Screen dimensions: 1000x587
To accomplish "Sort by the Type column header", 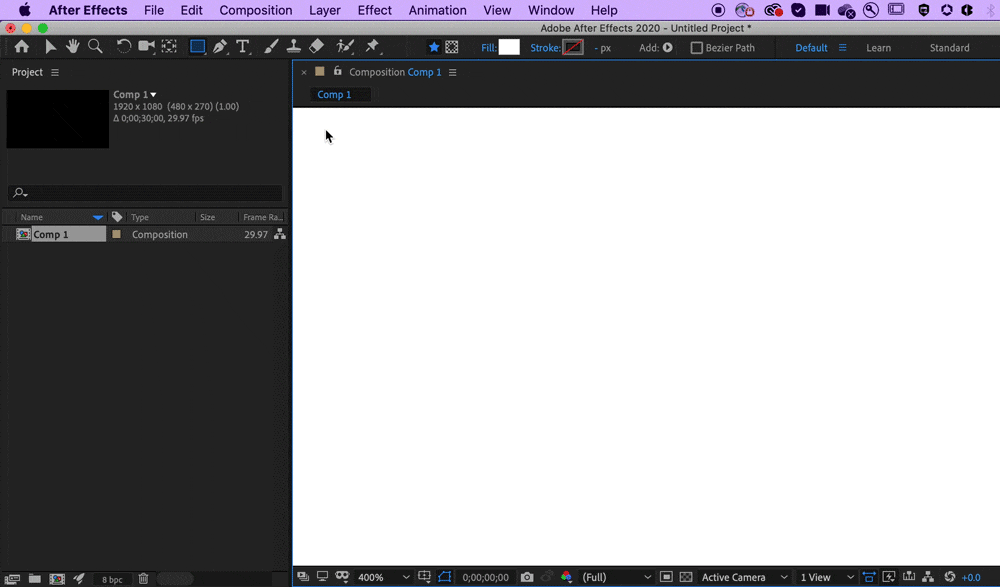I will tap(140, 217).
